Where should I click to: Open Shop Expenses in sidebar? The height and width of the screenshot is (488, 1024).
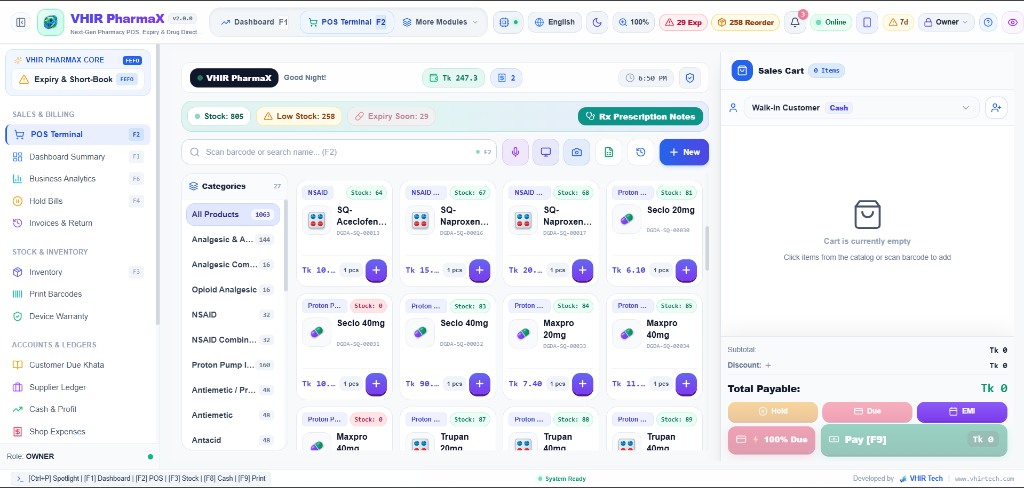78,432
